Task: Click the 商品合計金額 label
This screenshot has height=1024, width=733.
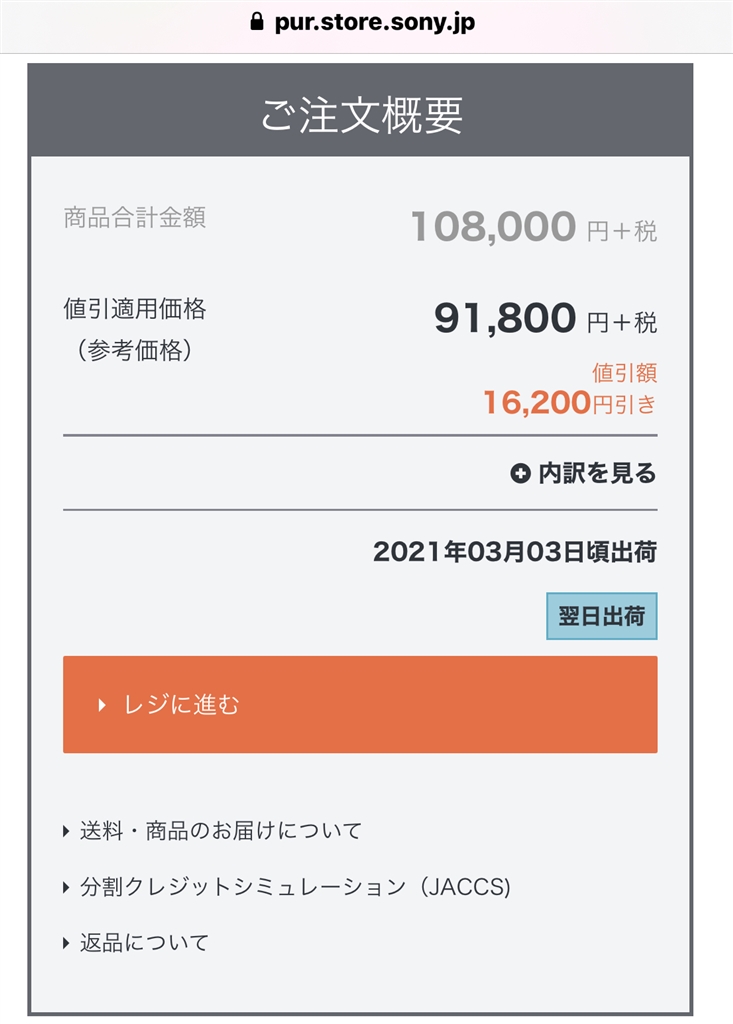Action: tap(134, 218)
